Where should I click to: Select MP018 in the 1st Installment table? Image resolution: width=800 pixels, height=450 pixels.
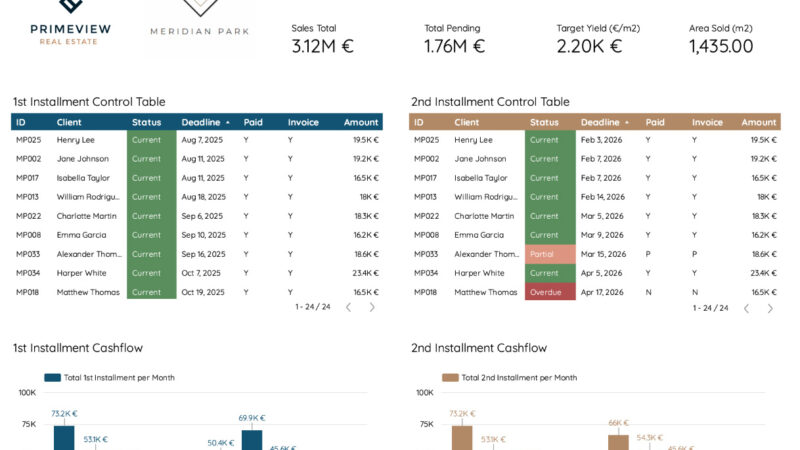coord(28,292)
